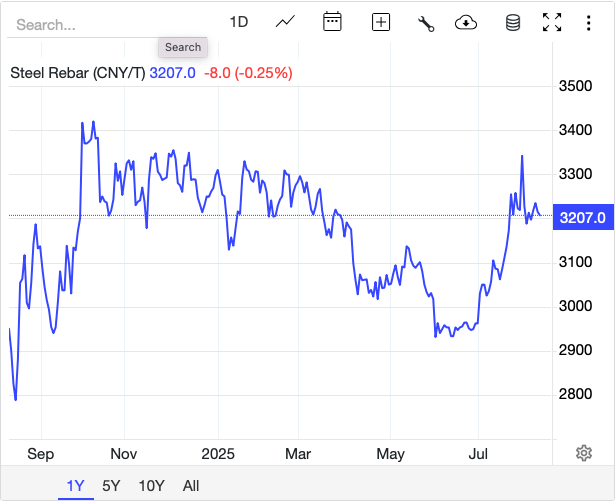The width and height of the screenshot is (616, 504).
Task: Click the red -8.0 (-0.25%) change value
Action: click(248, 72)
